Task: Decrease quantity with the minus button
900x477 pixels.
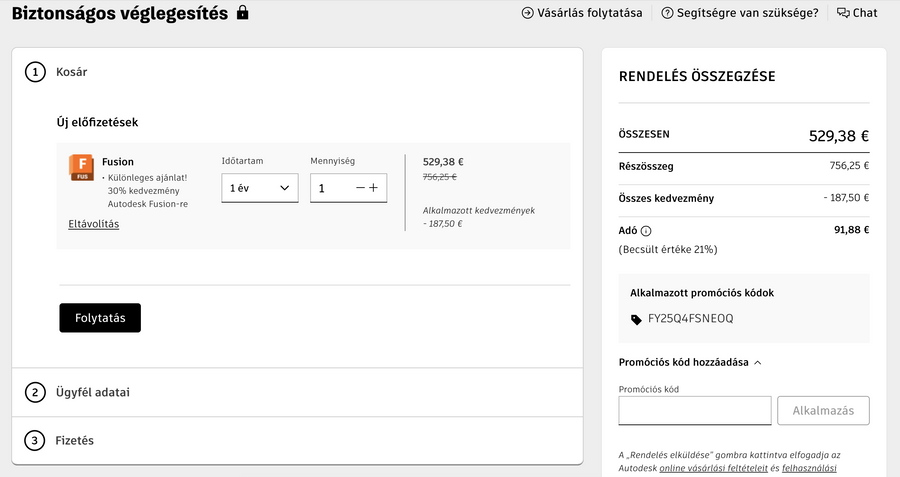Action: point(360,187)
